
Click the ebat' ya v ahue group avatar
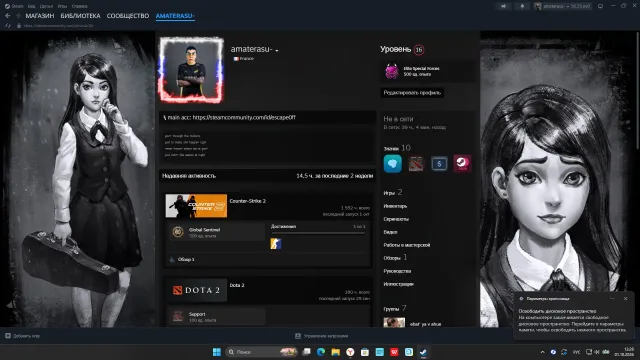tap(394, 322)
